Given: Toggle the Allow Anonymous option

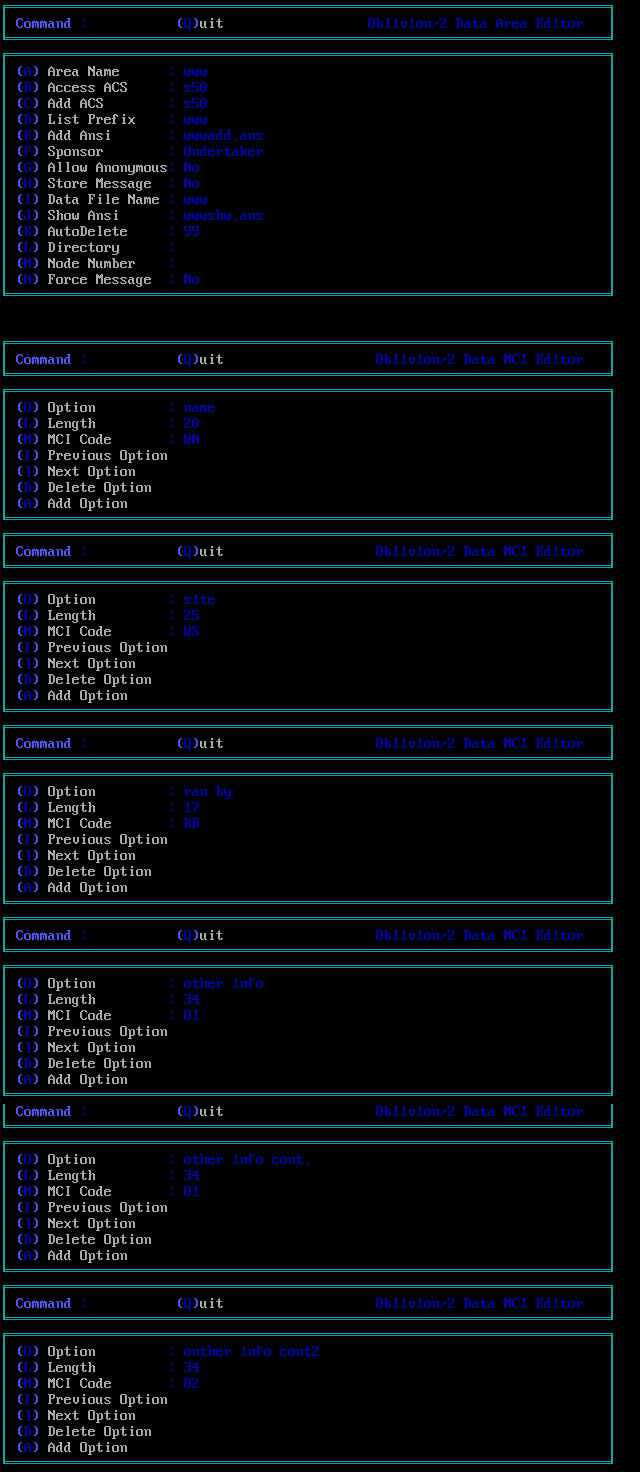Looking at the screenshot, I should pyautogui.click(x=106, y=167).
